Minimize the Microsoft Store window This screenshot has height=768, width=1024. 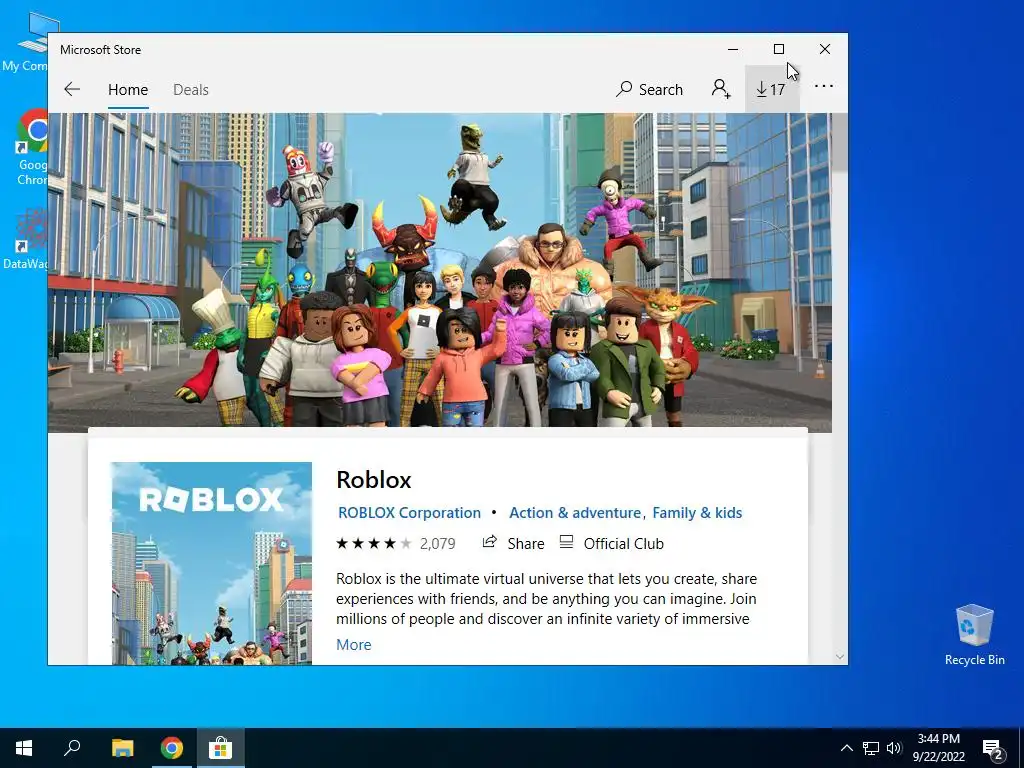pos(733,50)
